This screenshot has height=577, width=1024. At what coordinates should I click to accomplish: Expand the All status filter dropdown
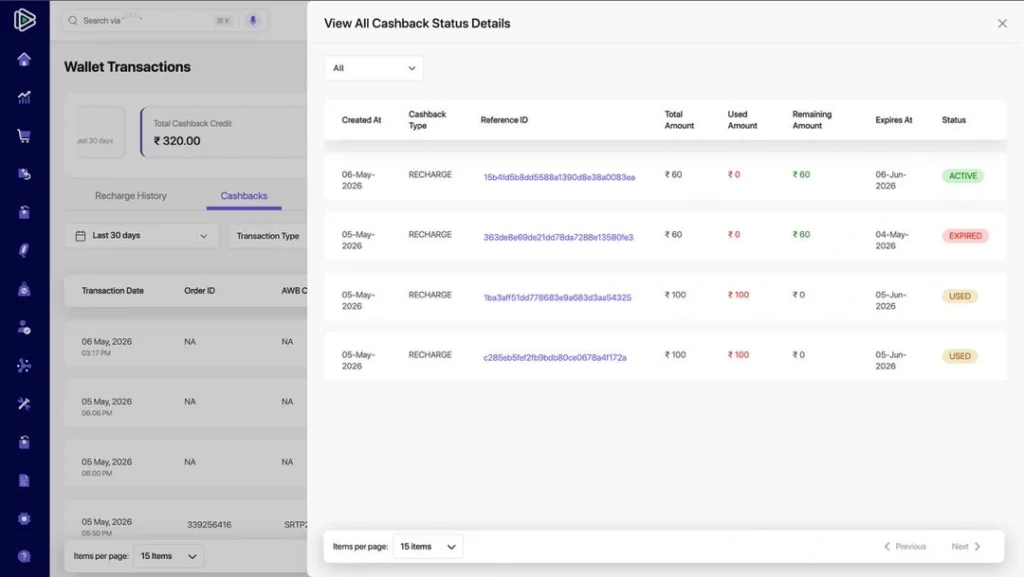(374, 68)
